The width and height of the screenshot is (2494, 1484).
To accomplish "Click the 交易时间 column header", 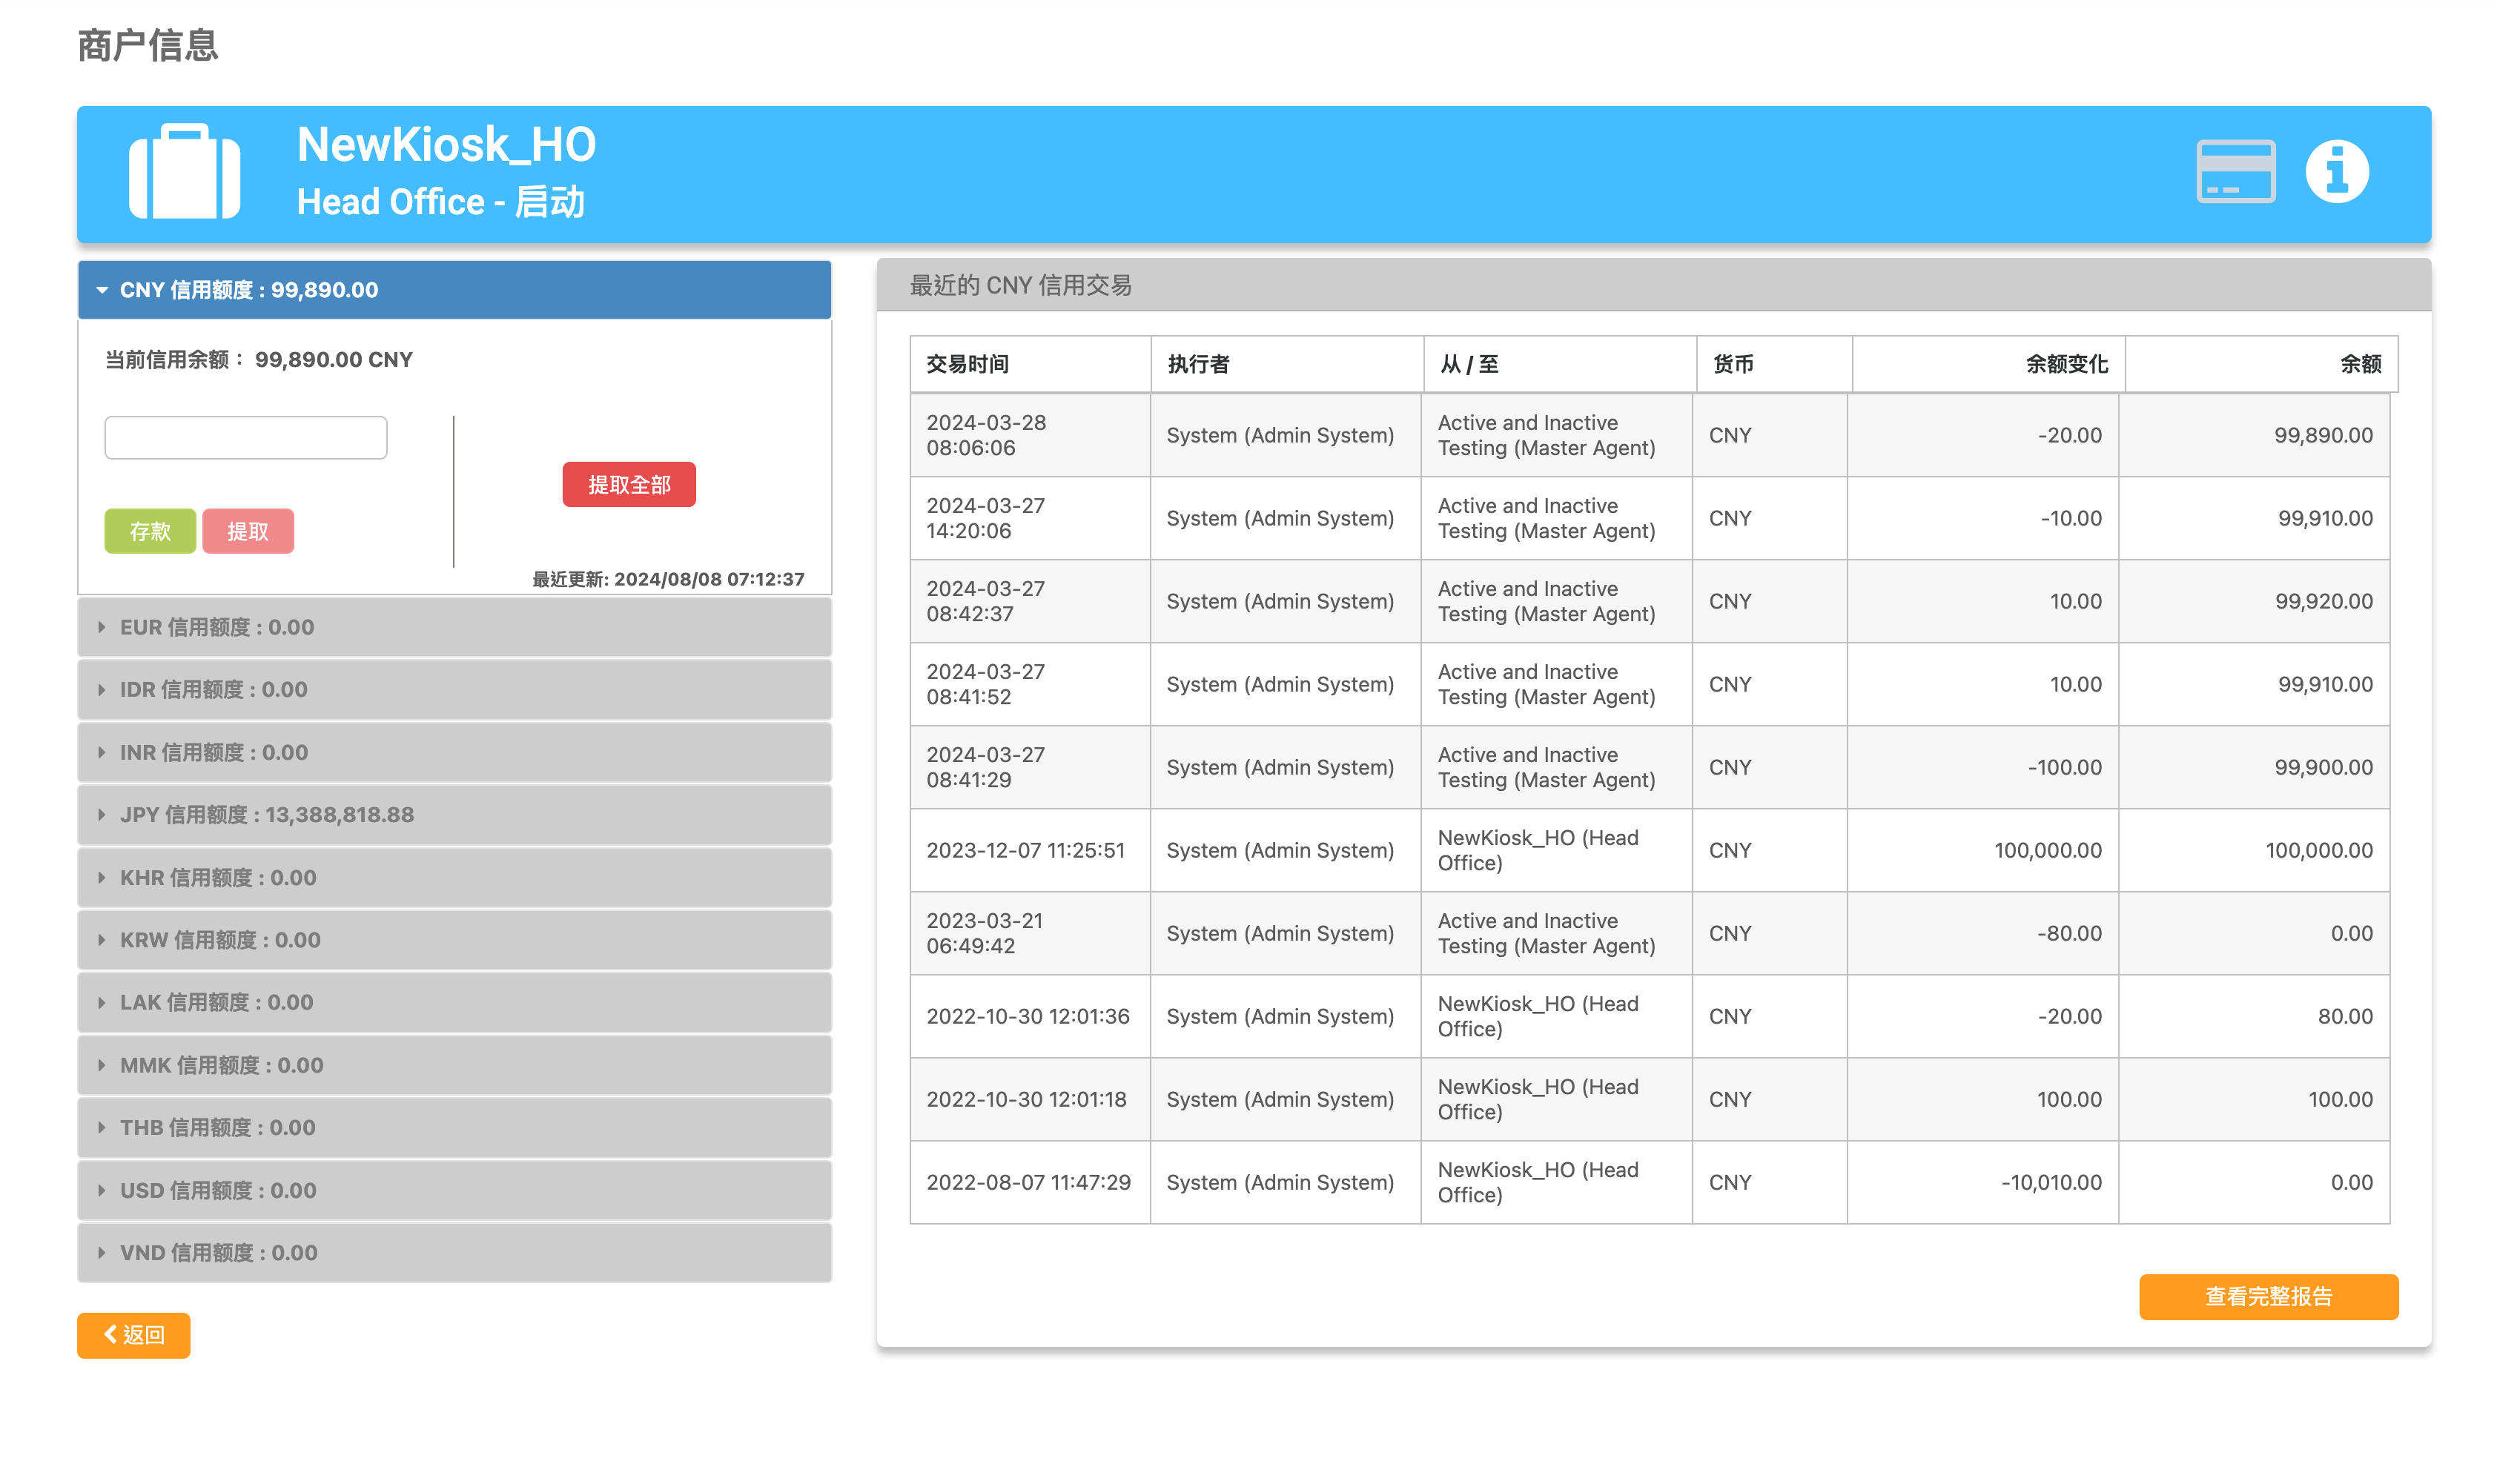I will click(x=1028, y=364).
